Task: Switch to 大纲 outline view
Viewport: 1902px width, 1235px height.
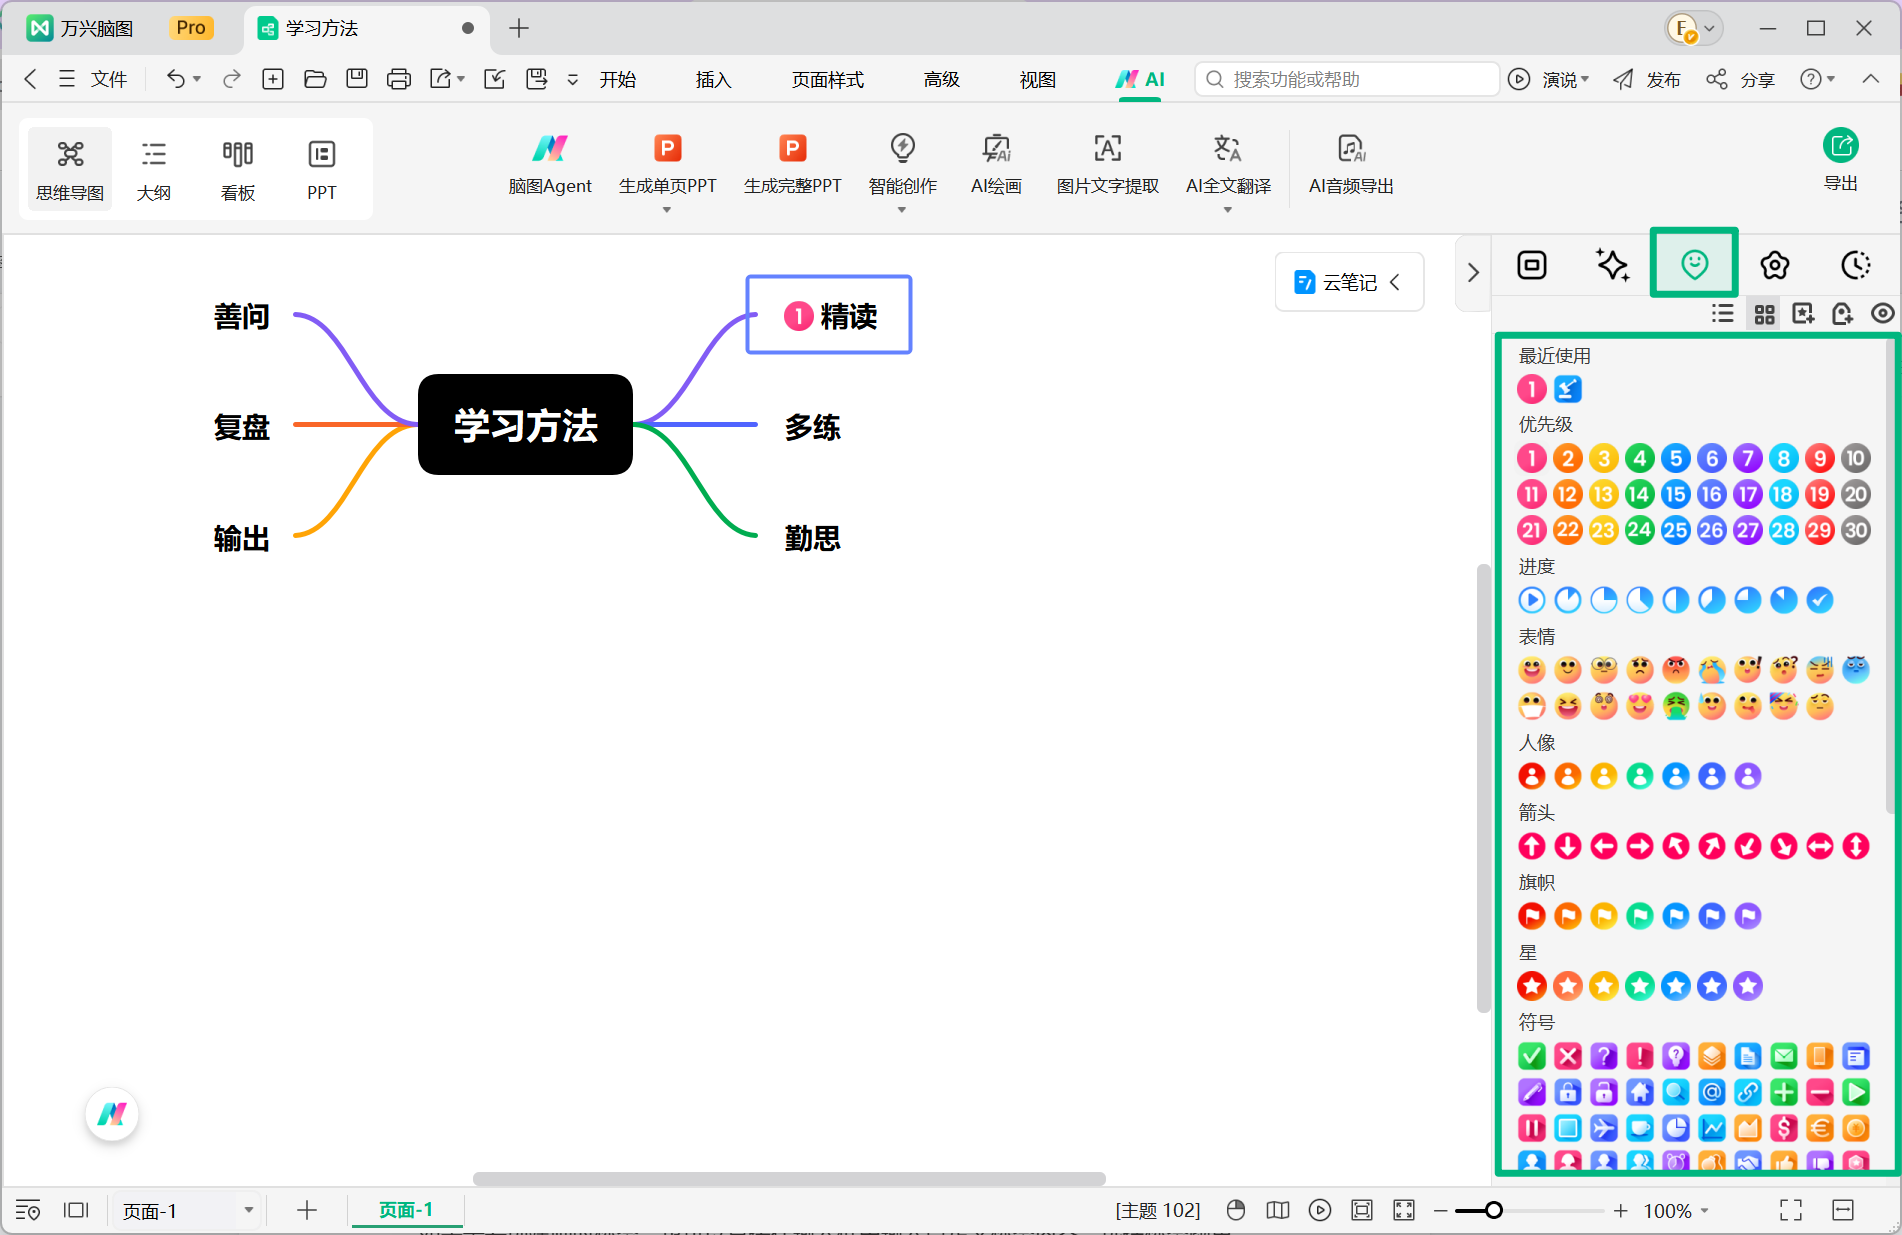Action: point(154,170)
